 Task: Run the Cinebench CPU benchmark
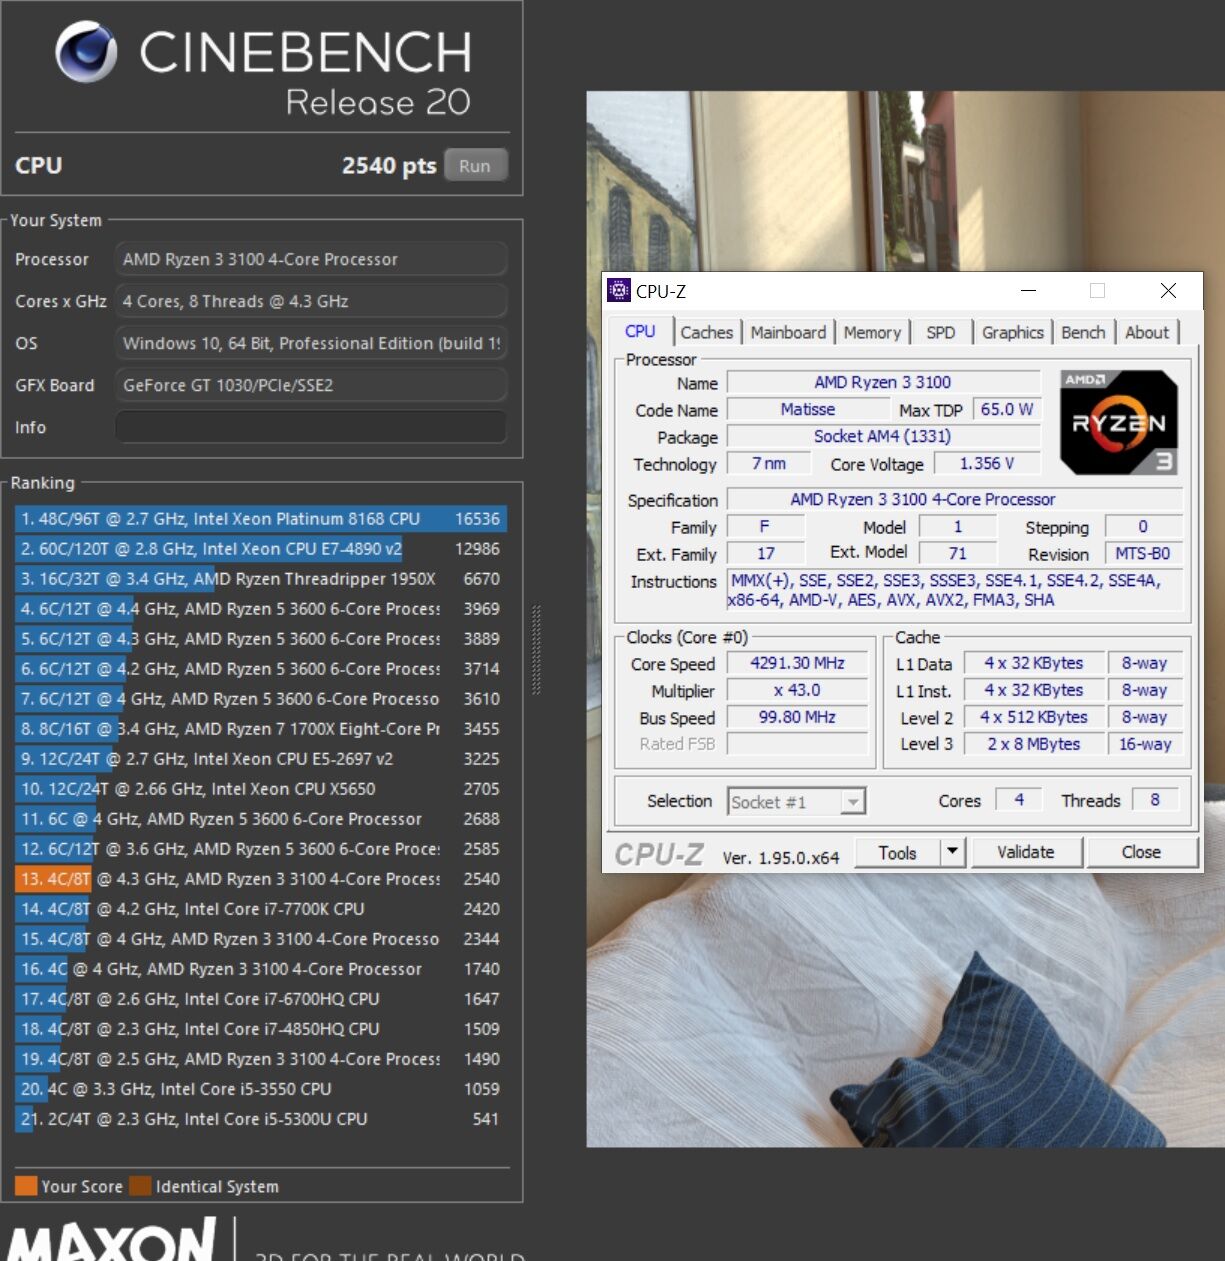coord(475,166)
